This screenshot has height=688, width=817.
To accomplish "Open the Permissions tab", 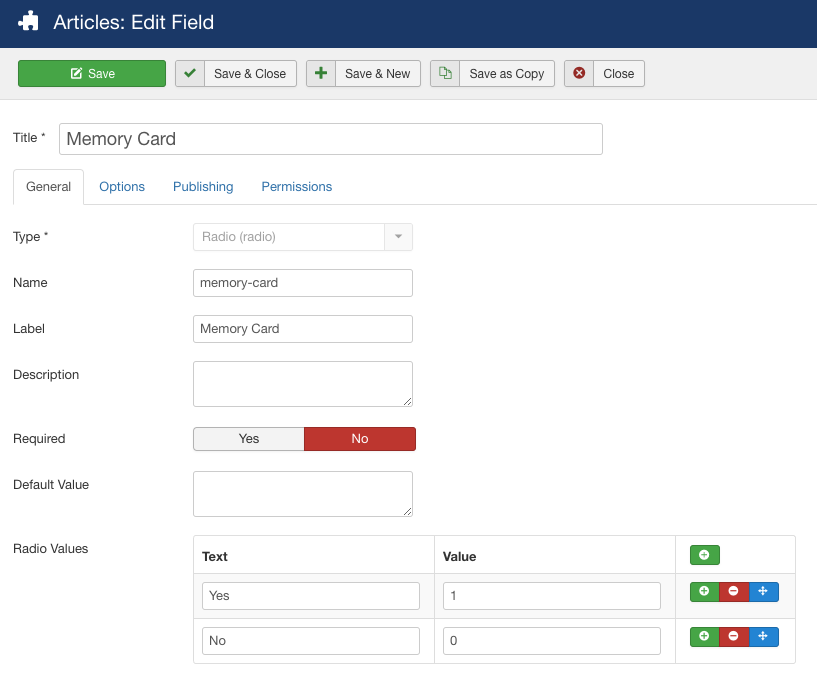I will [296, 186].
